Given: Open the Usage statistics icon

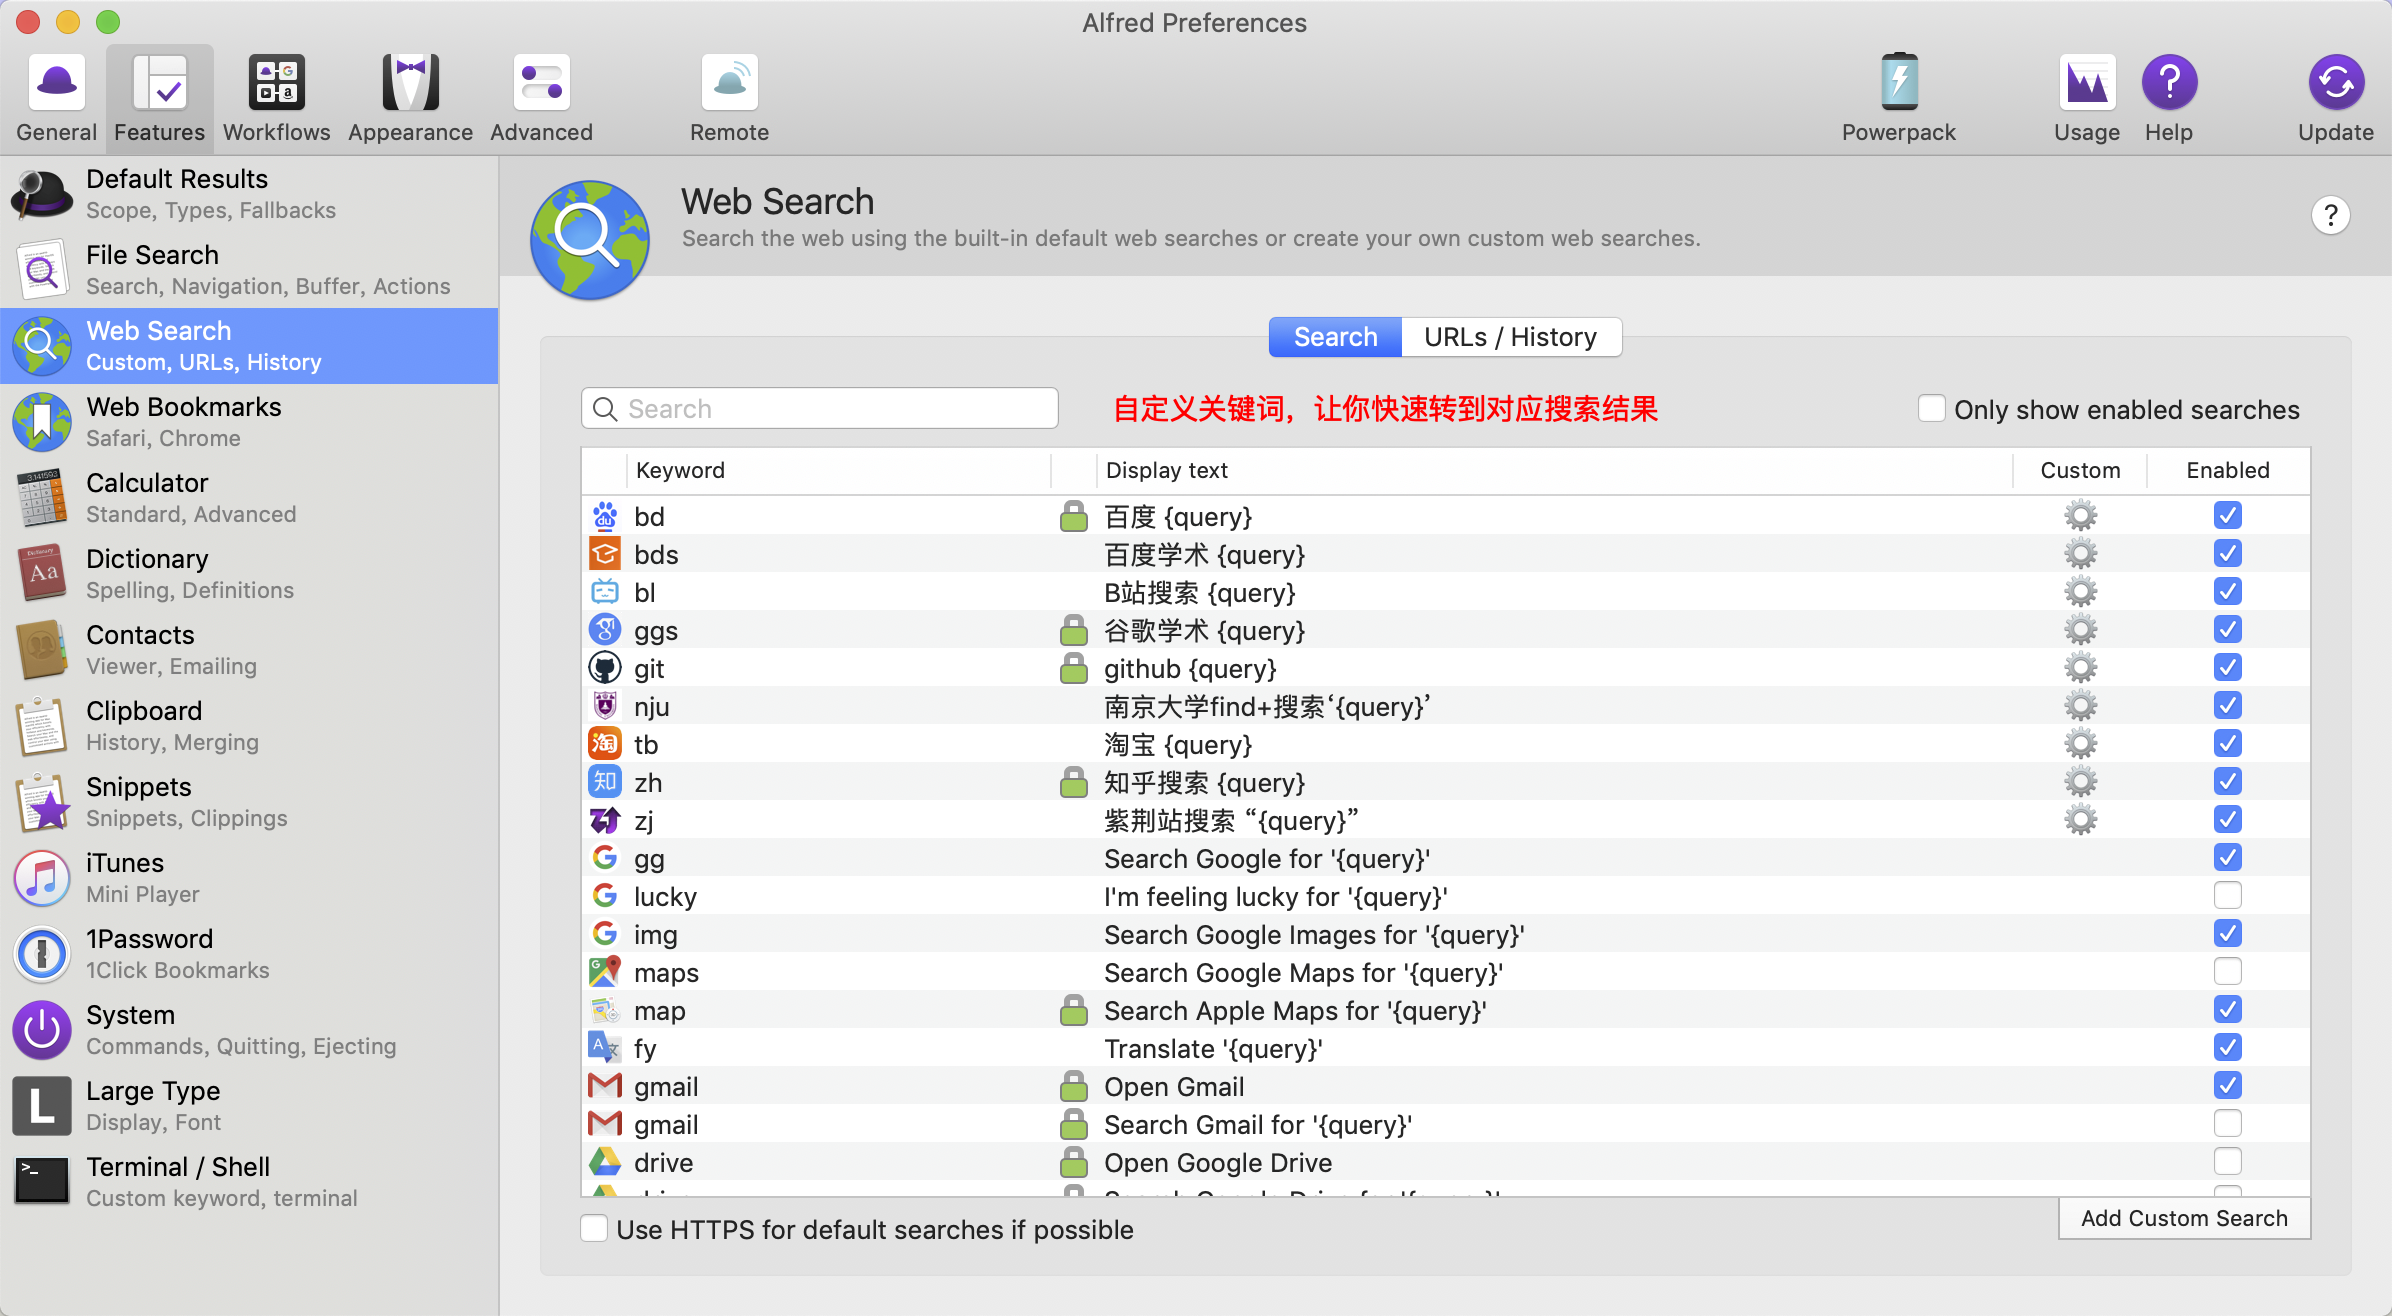Looking at the screenshot, I should 2086,83.
